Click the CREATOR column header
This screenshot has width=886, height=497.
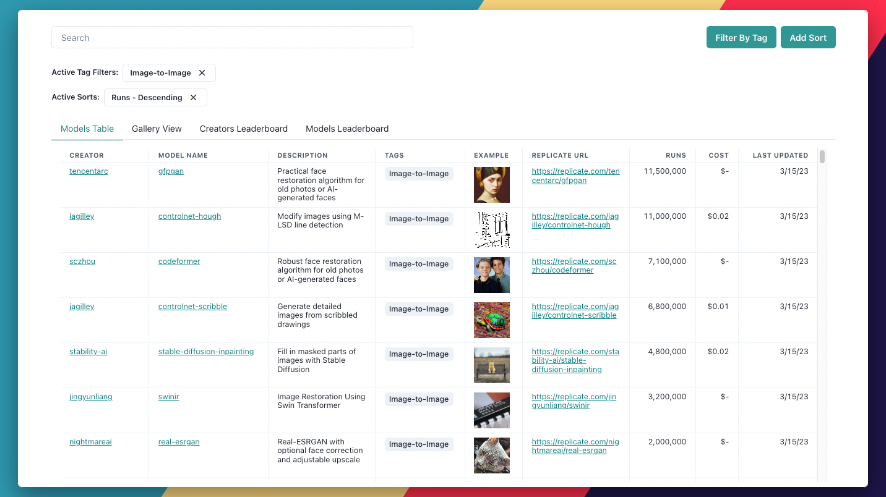pos(86,155)
